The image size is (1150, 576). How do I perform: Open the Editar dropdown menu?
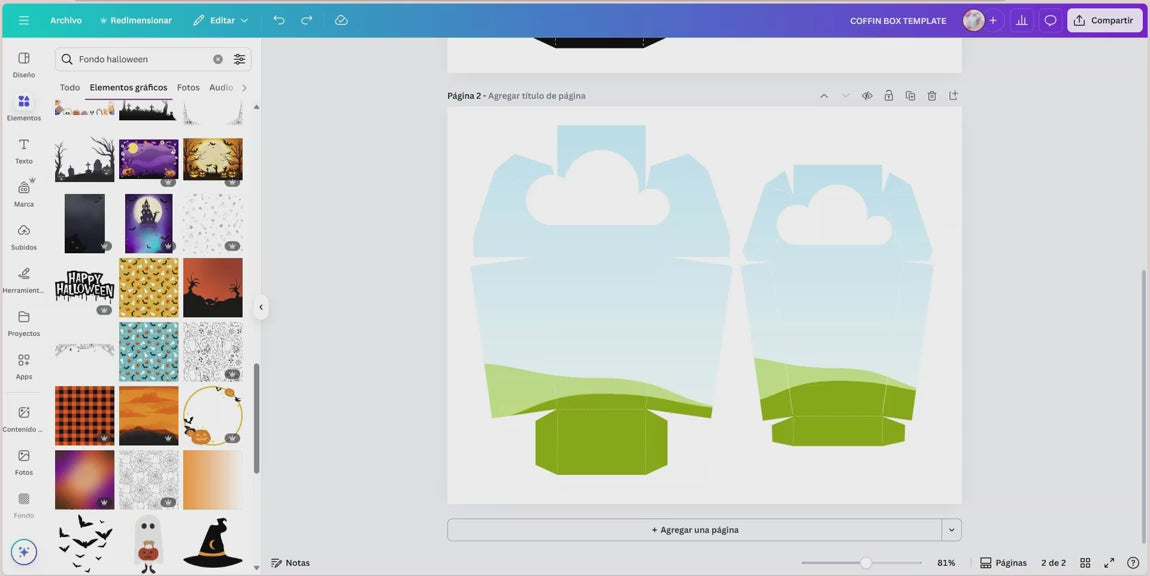(x=221, y=20)
